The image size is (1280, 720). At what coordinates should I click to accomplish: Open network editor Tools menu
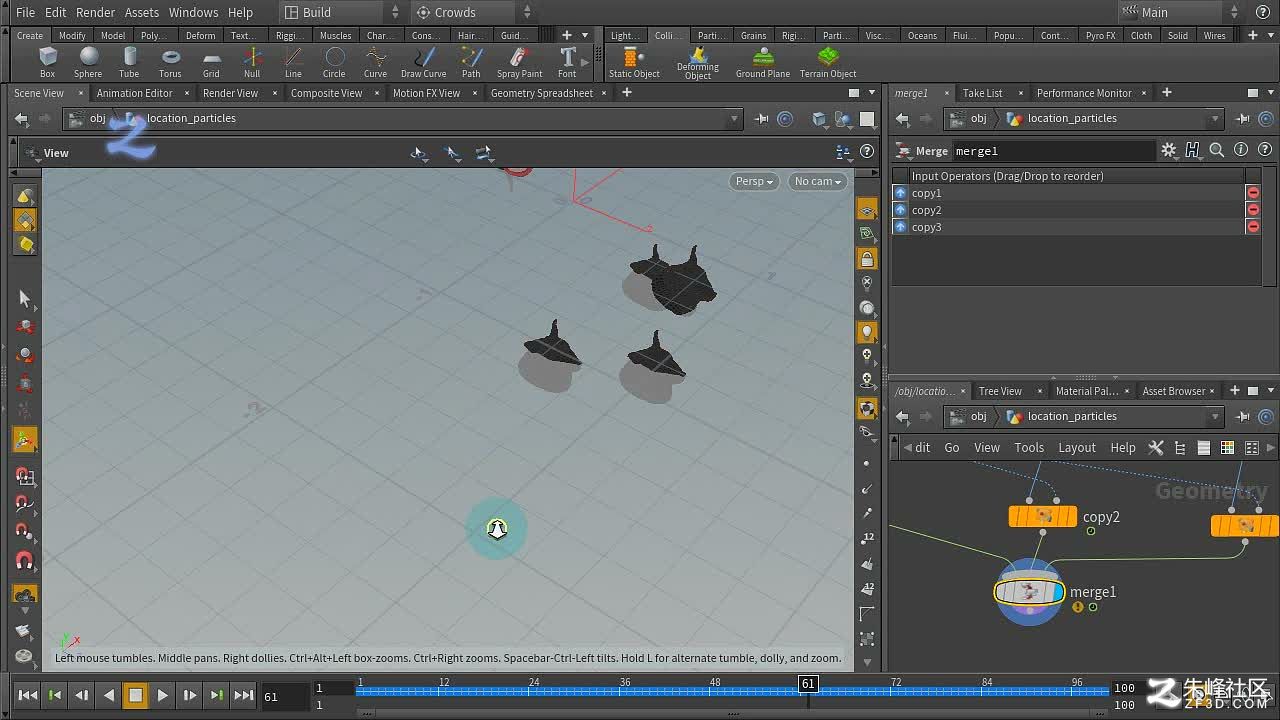pyautogui.click(x=1029, y=447)
